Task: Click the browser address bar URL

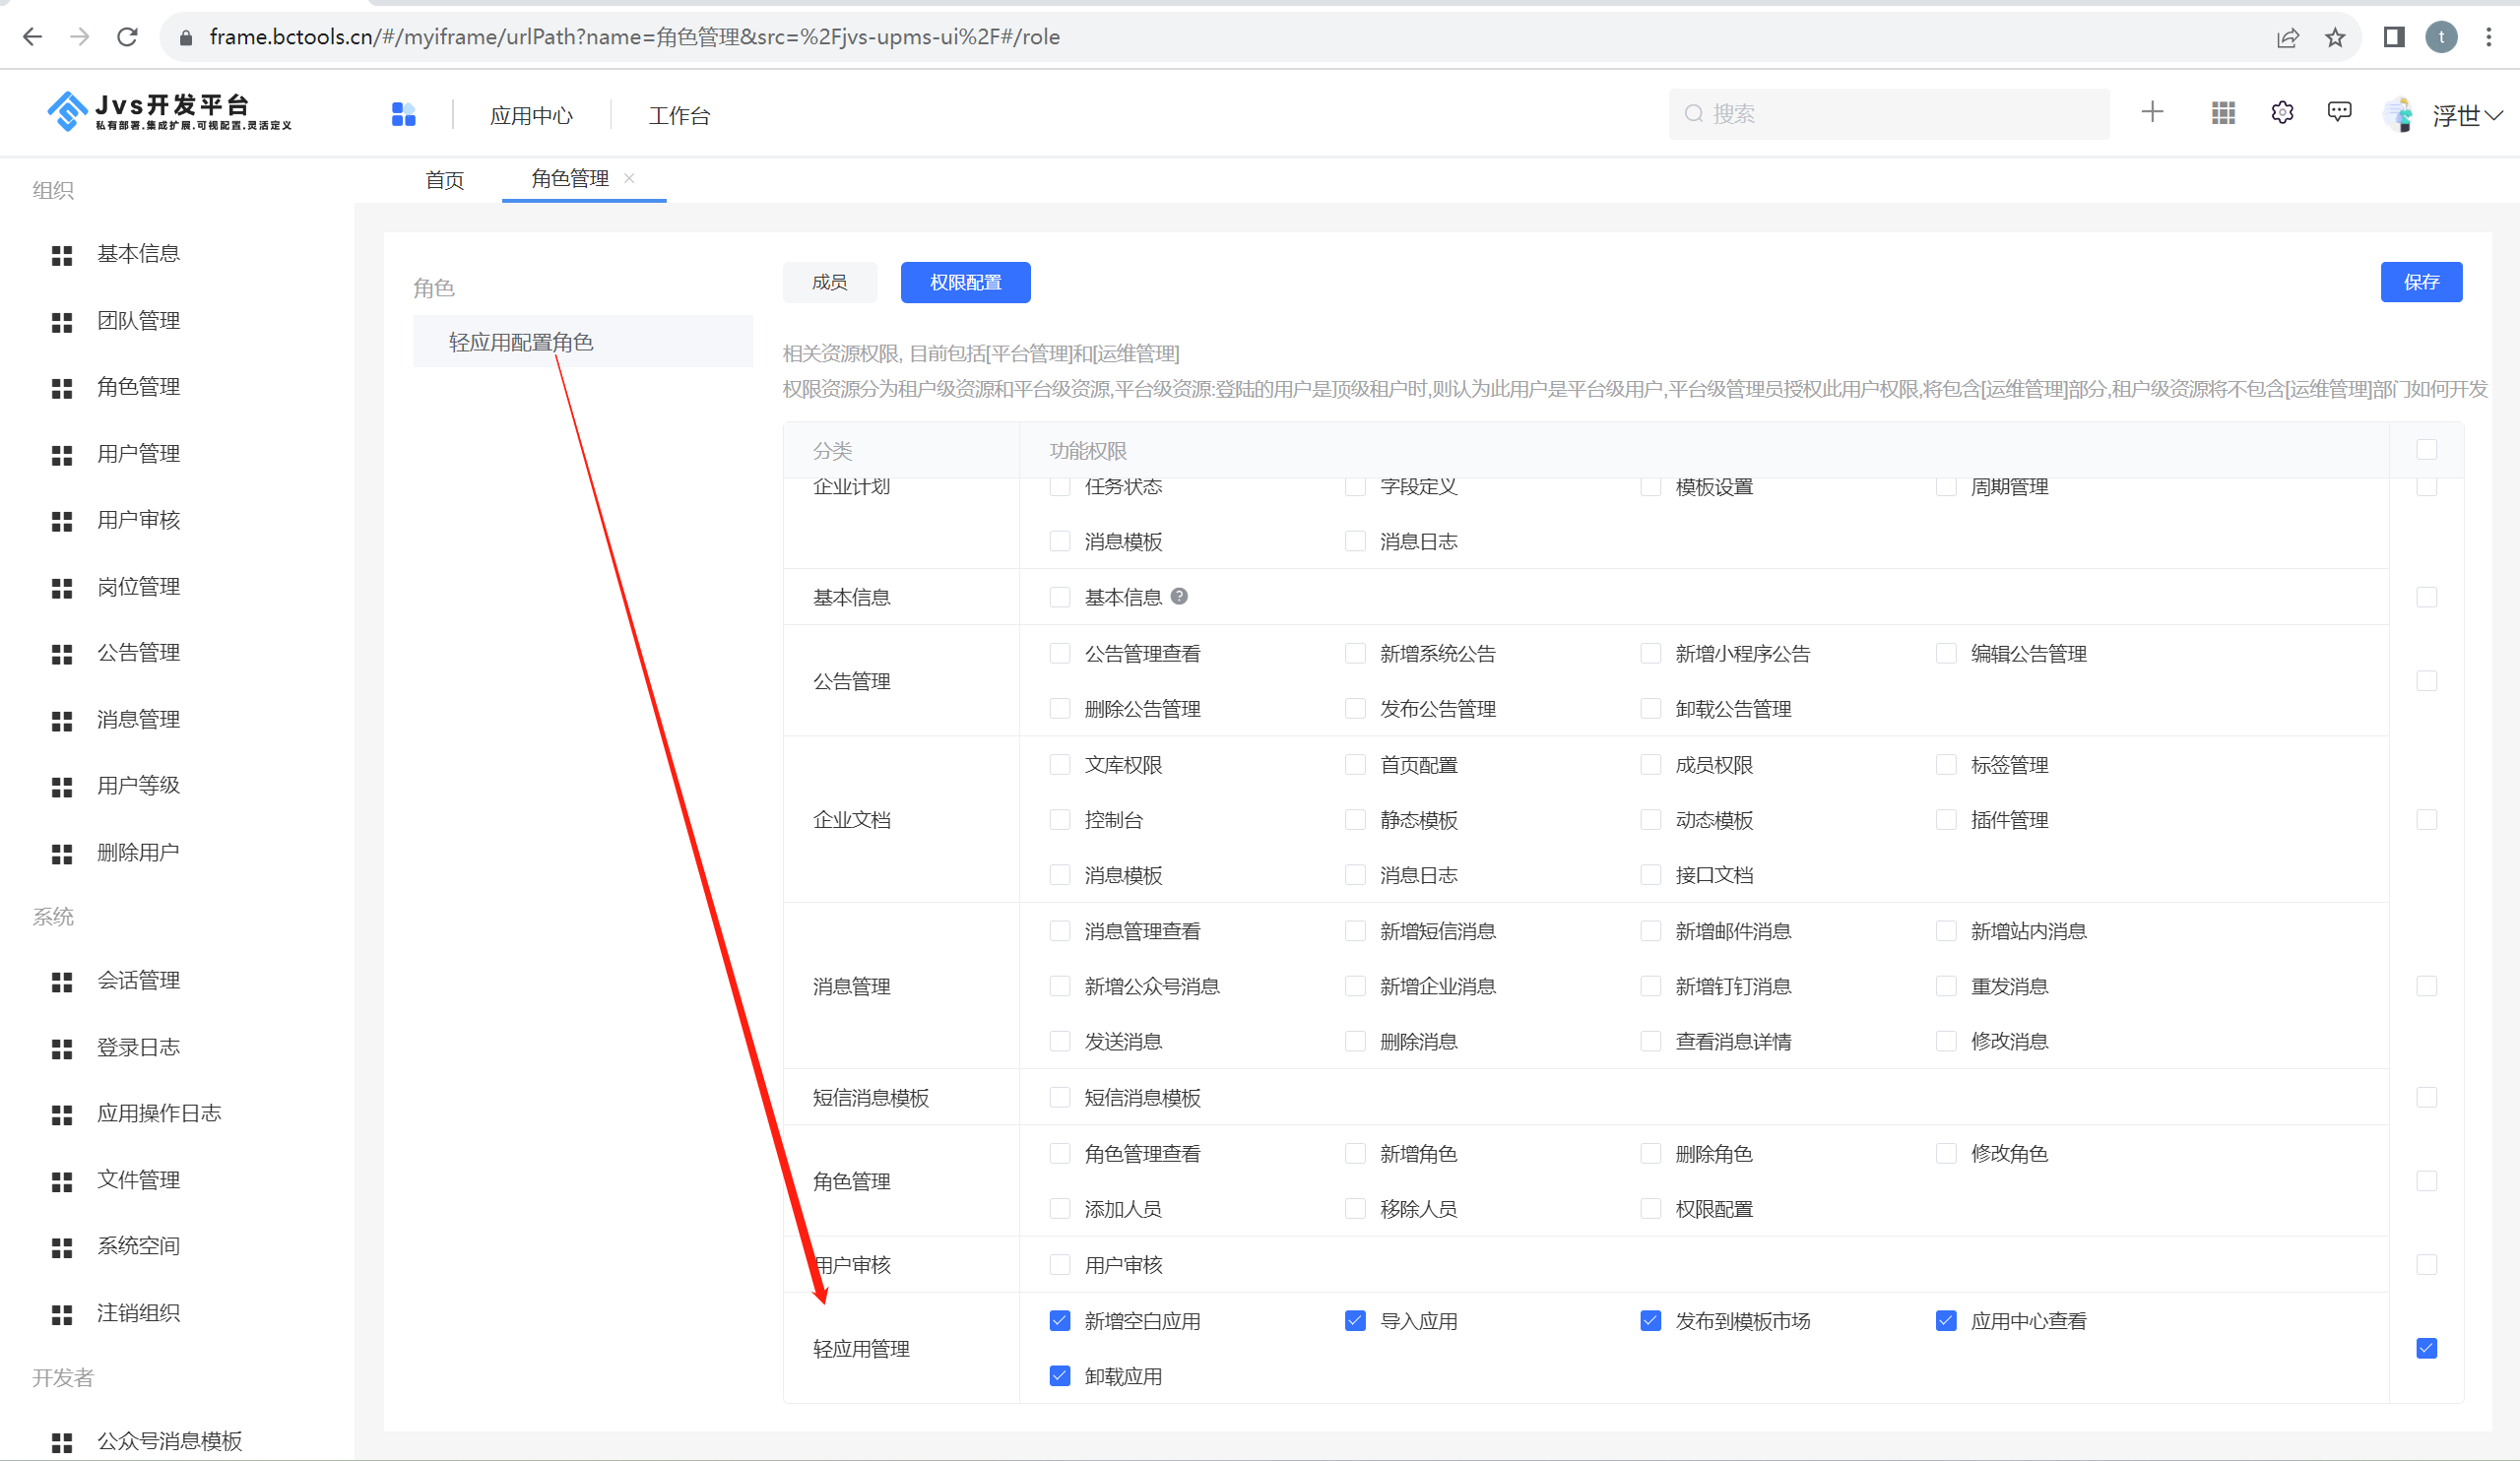Action: pyautogui.click(x=634, y=38)
